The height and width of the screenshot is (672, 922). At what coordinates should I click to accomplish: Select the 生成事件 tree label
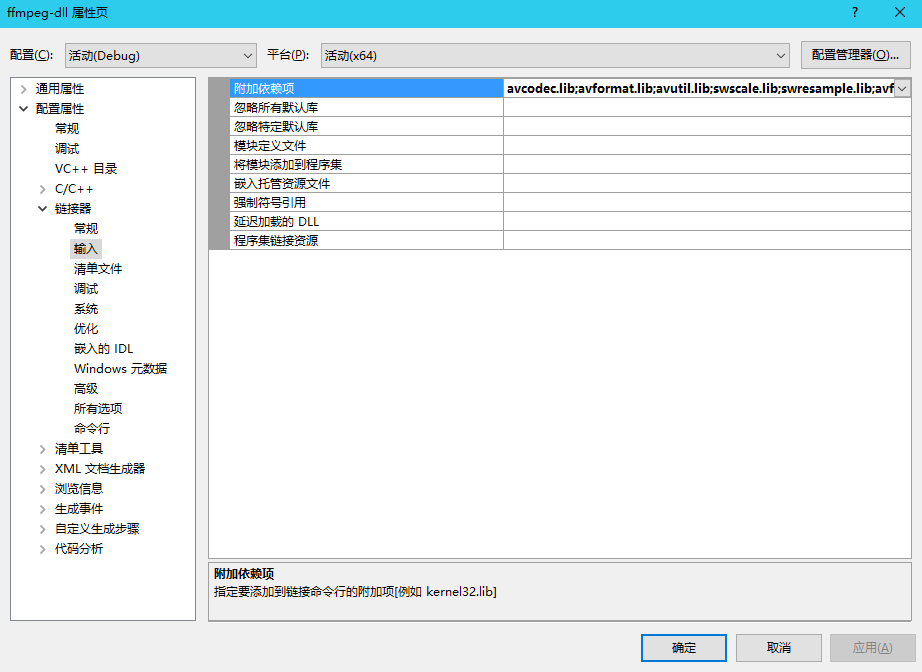(x=79, y=509)
